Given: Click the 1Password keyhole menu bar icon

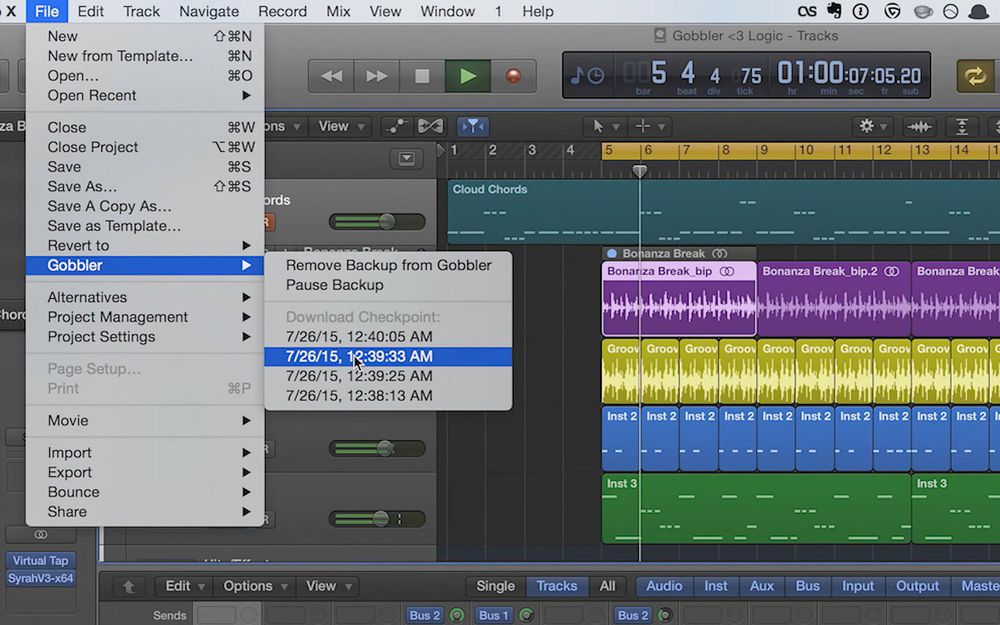Looking at the screenshot, I should pyautogui.click(x=861, y=11).
